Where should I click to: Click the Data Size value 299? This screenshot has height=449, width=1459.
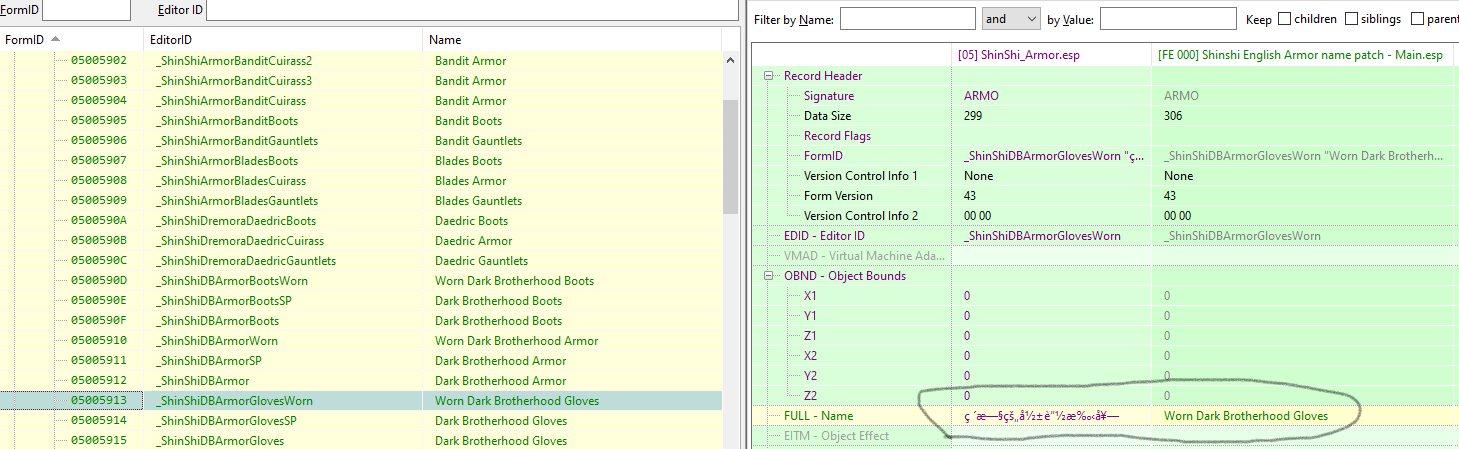[973, 116]
